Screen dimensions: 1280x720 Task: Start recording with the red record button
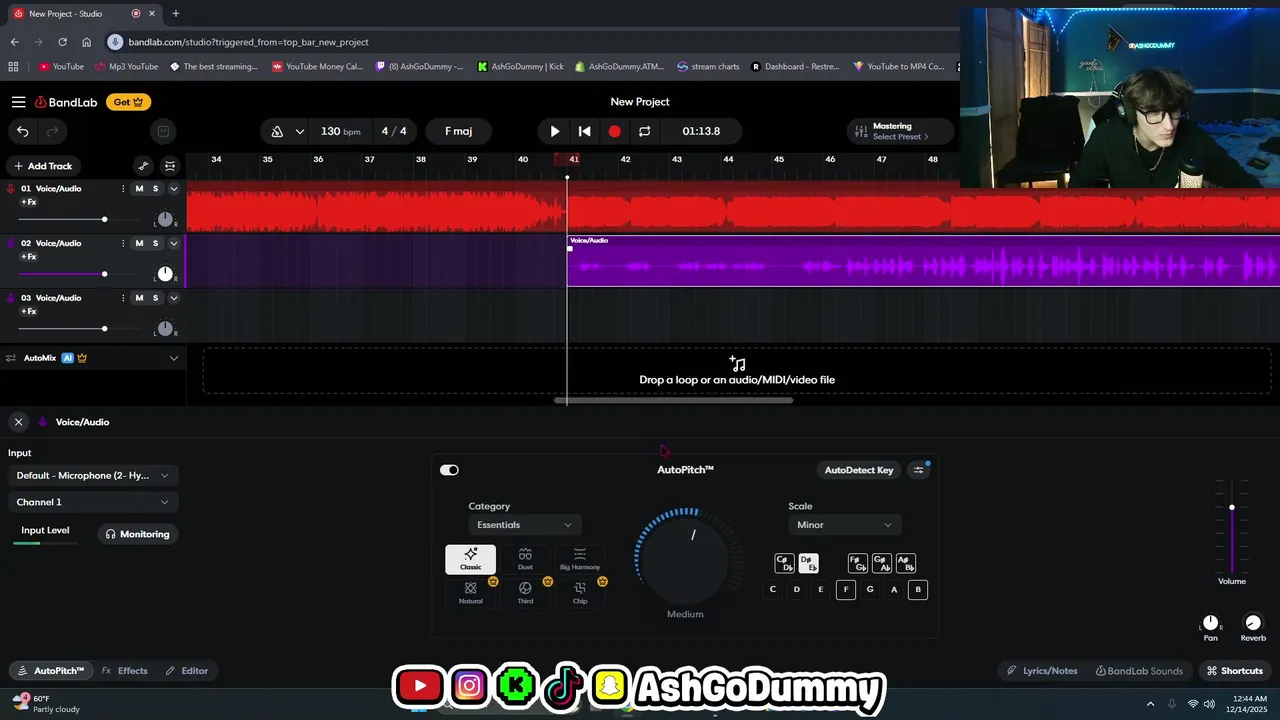click(615, 131)
